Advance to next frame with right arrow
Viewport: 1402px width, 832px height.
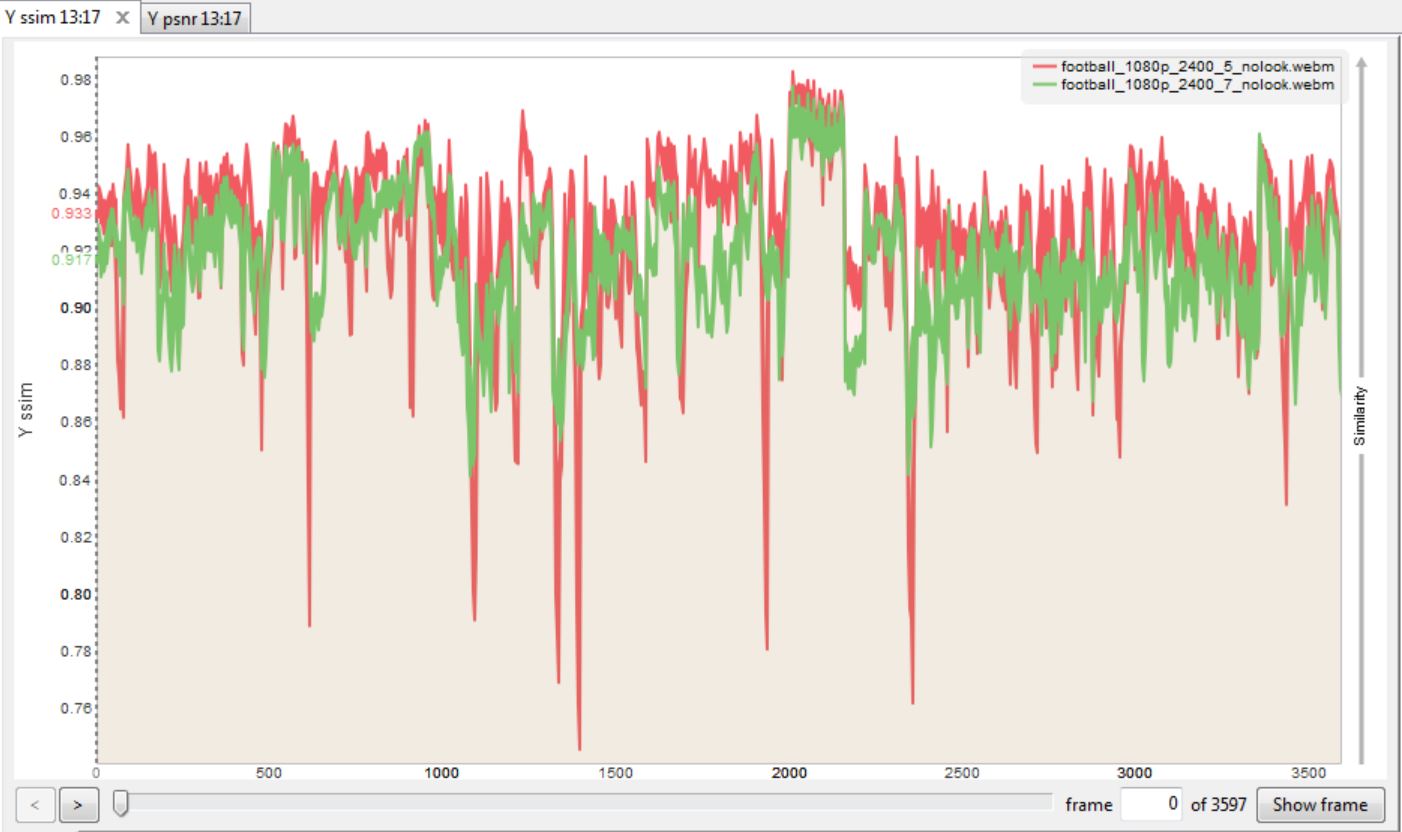[77, 804]
